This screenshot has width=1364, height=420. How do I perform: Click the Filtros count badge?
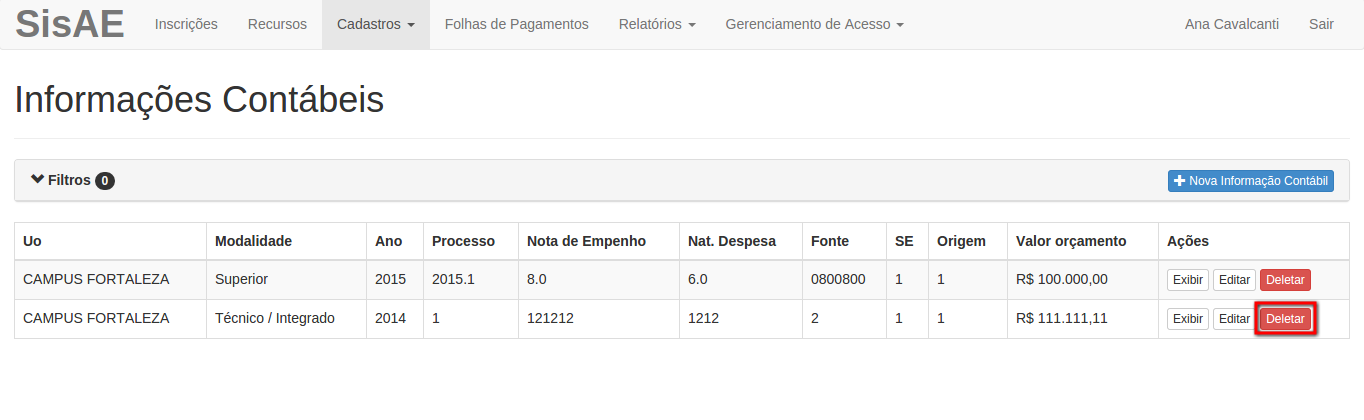point(105,181)
